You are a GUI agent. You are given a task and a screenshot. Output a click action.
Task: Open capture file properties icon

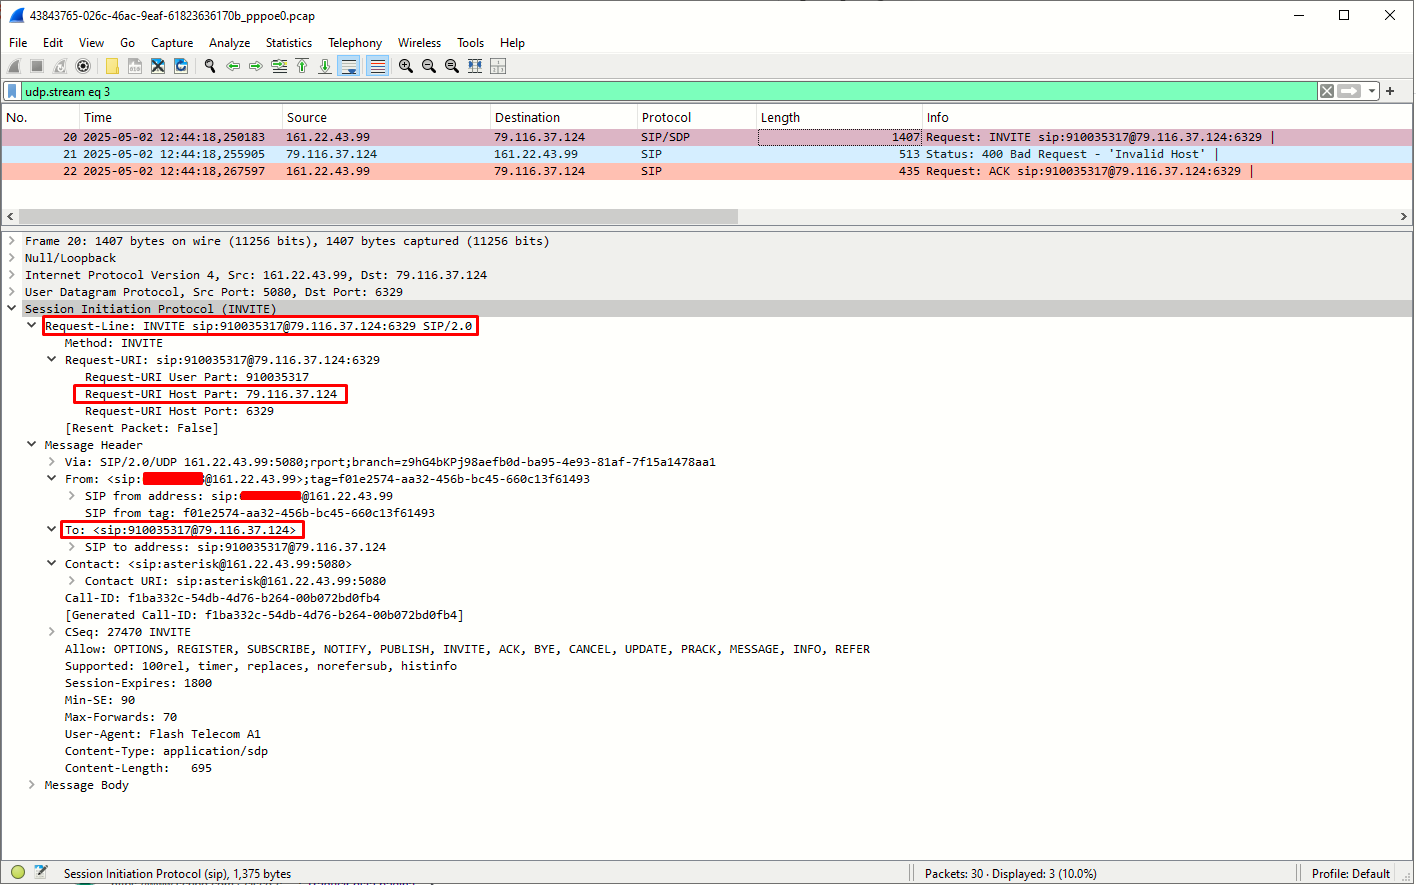pyautogui.click(x=41, y=872)
